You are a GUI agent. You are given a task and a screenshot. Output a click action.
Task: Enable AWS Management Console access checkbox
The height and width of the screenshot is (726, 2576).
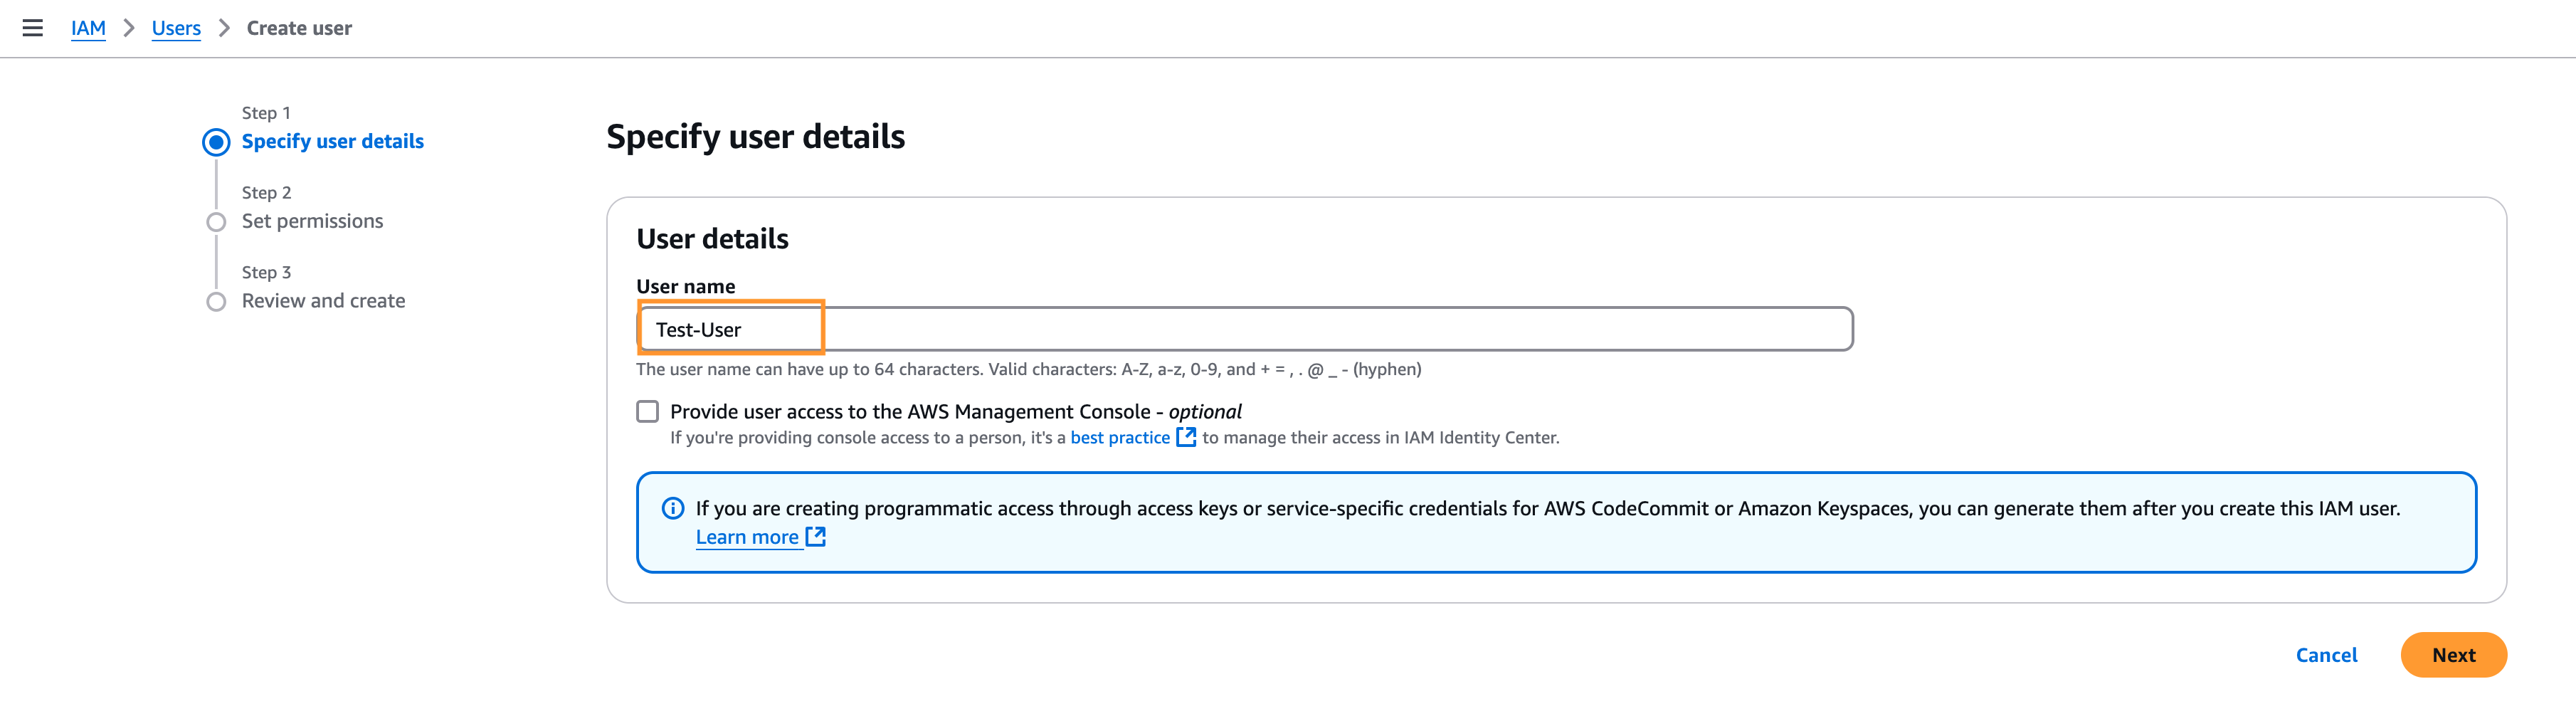[x=648, y=412]
